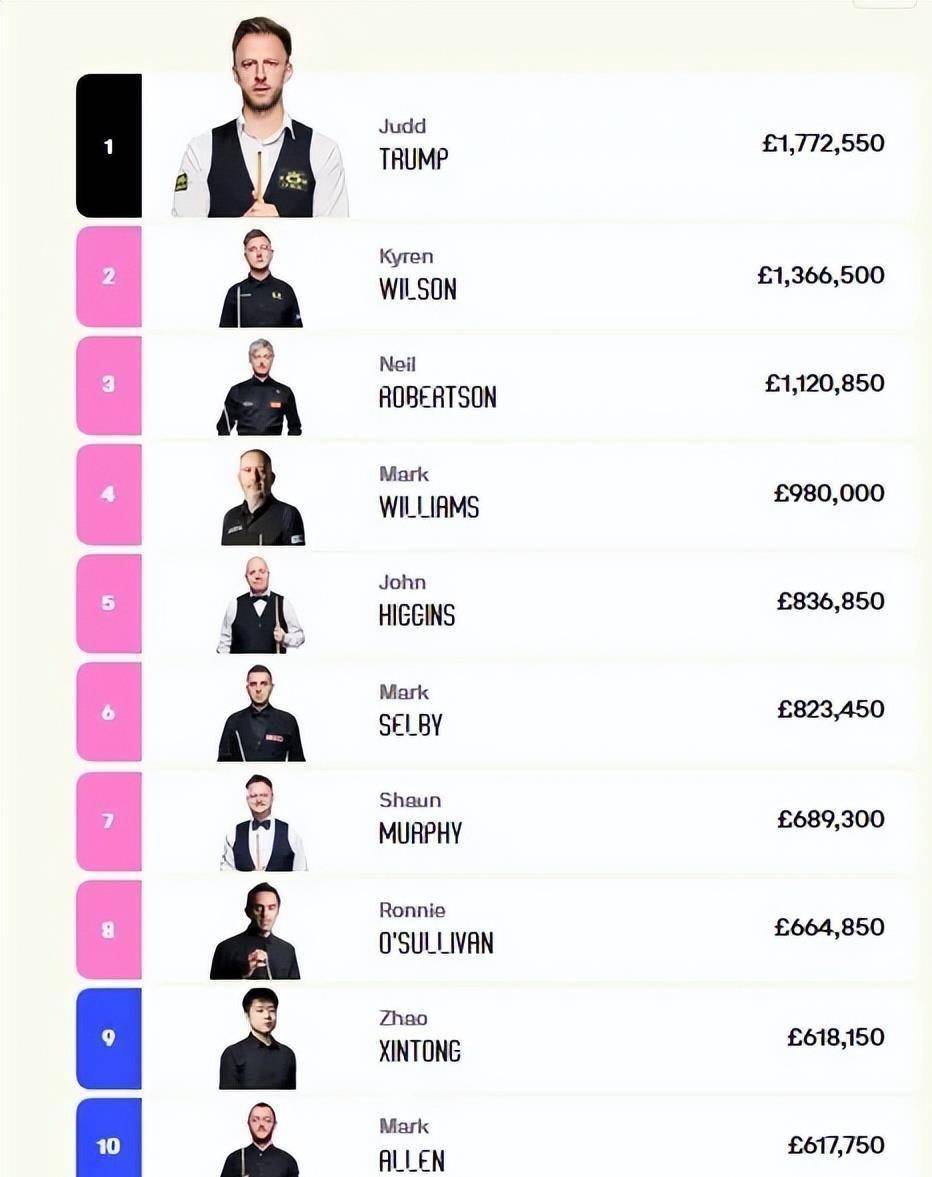Click the £980,000 prize money amount
932x1177 pixels.
pos(829,493)
